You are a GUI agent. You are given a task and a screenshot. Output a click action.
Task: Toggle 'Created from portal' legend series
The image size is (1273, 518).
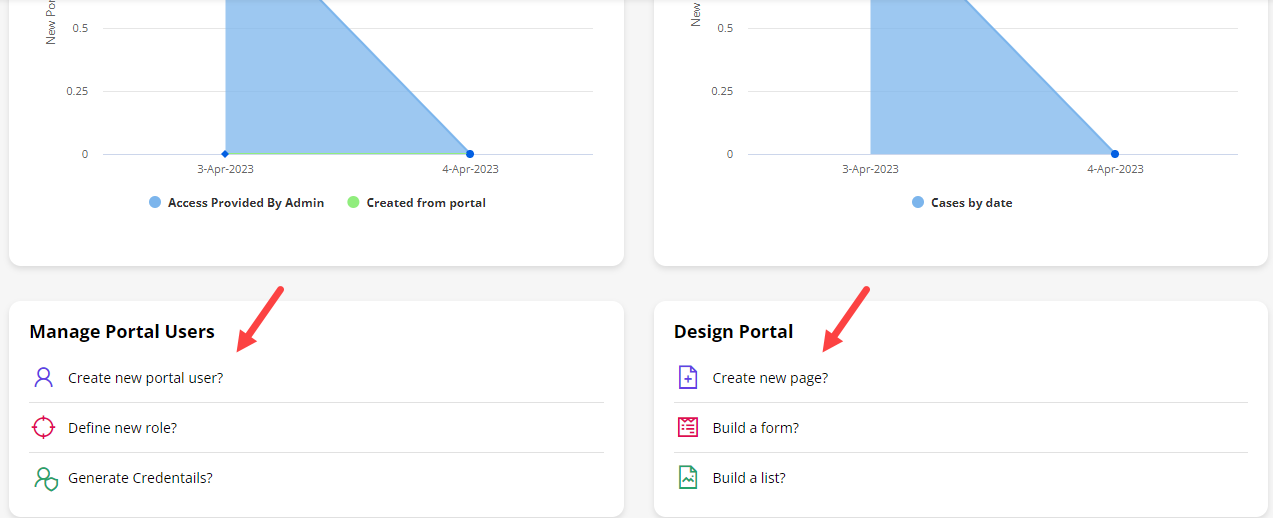[426, 203]
